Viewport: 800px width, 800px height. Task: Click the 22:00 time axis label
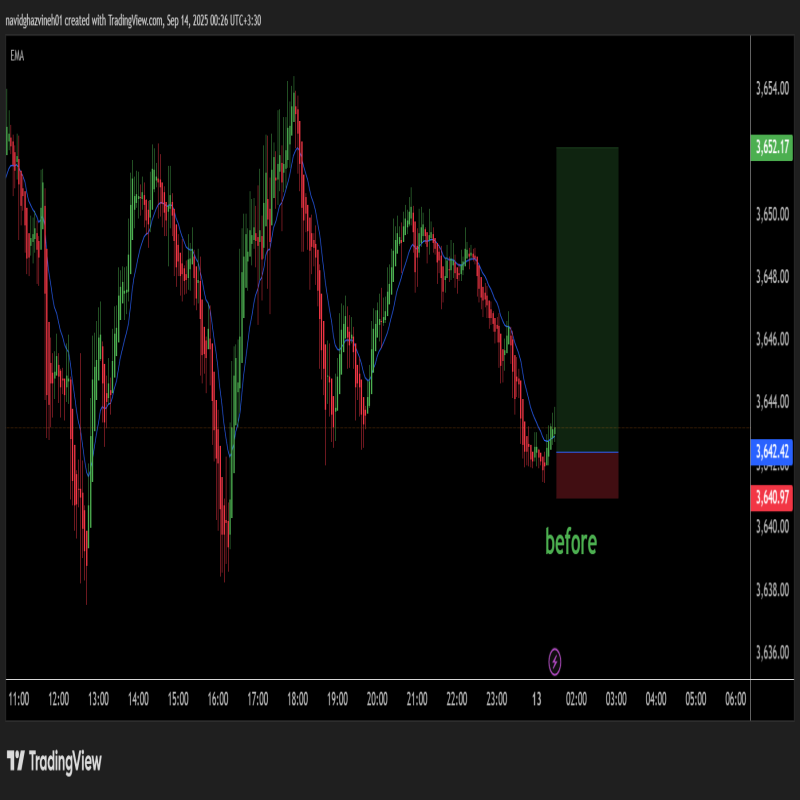coord(457,699)
